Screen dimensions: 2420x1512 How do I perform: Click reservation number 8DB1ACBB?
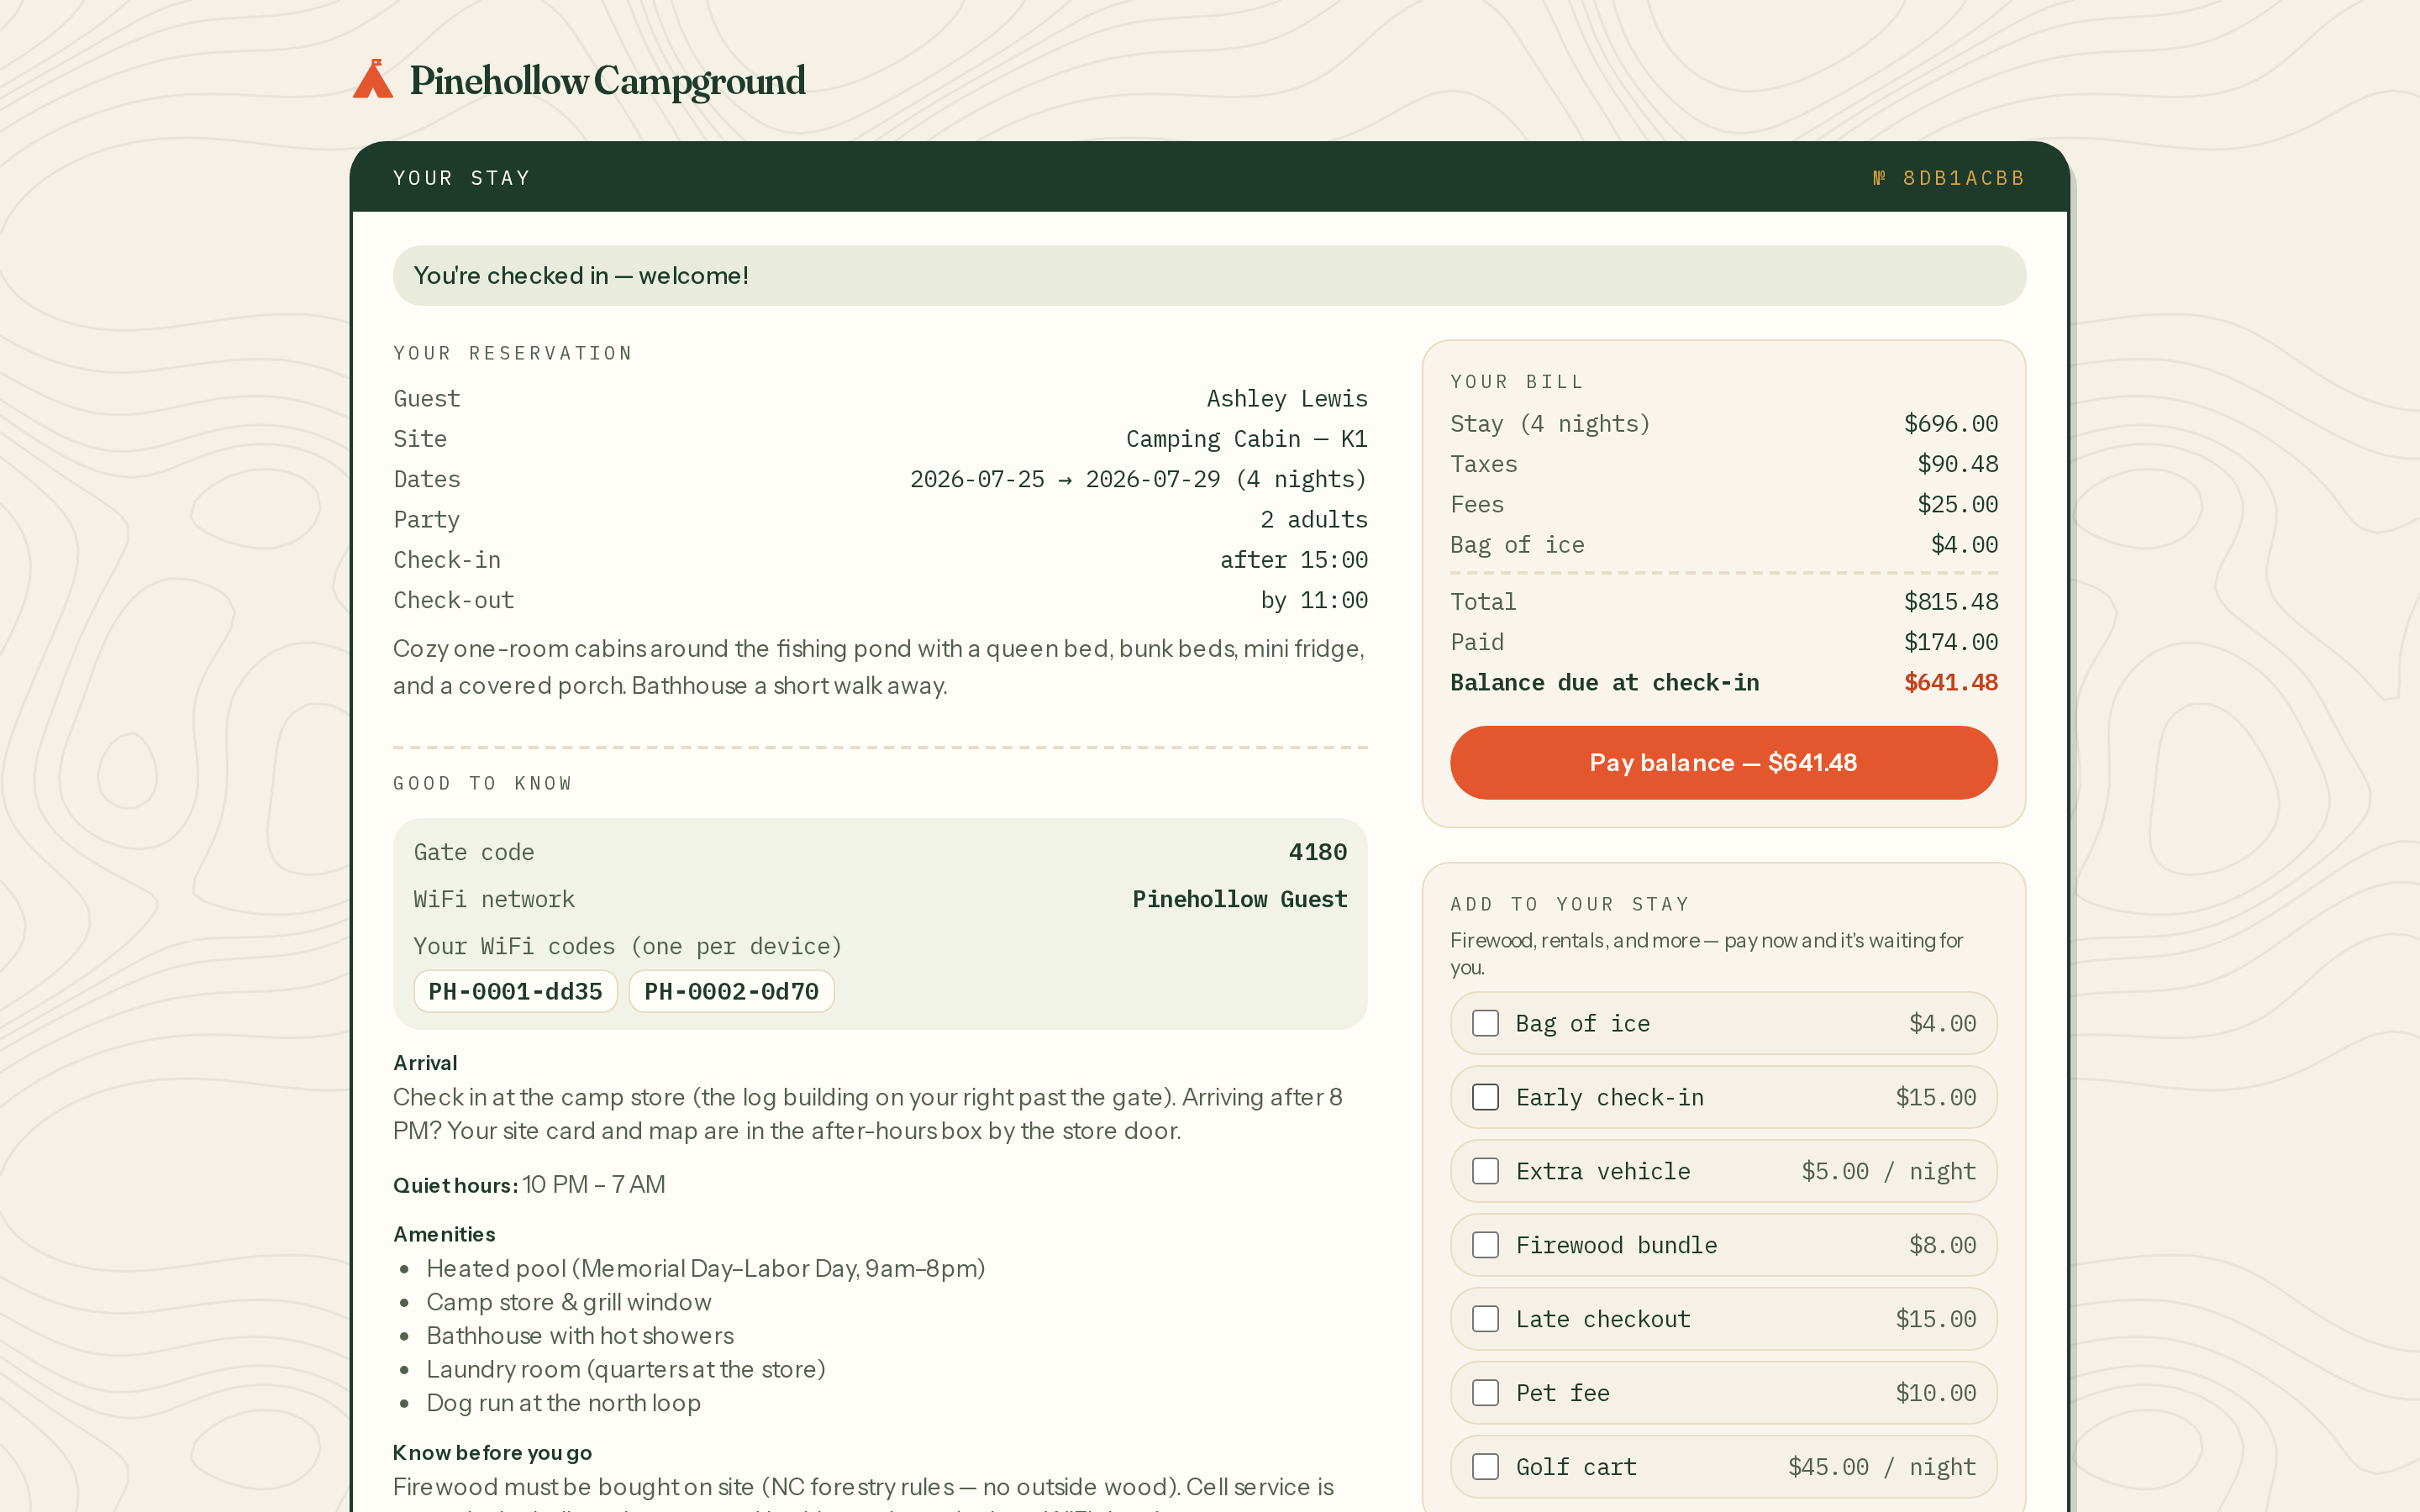(1948, 178)
